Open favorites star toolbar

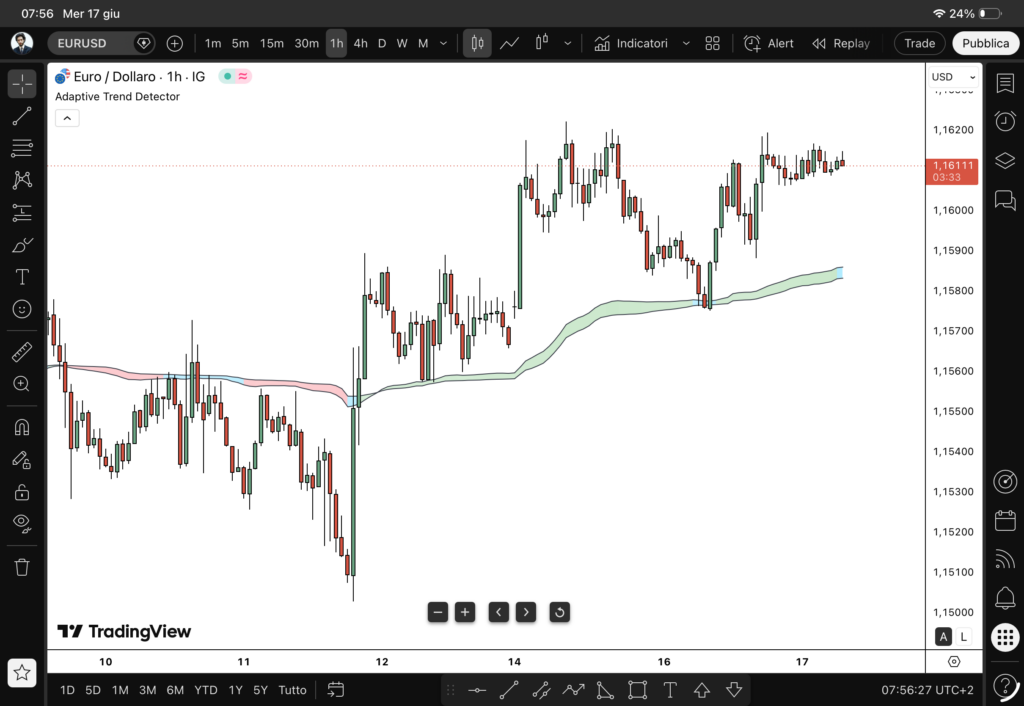pyautogui.click(x=22, y=672)
